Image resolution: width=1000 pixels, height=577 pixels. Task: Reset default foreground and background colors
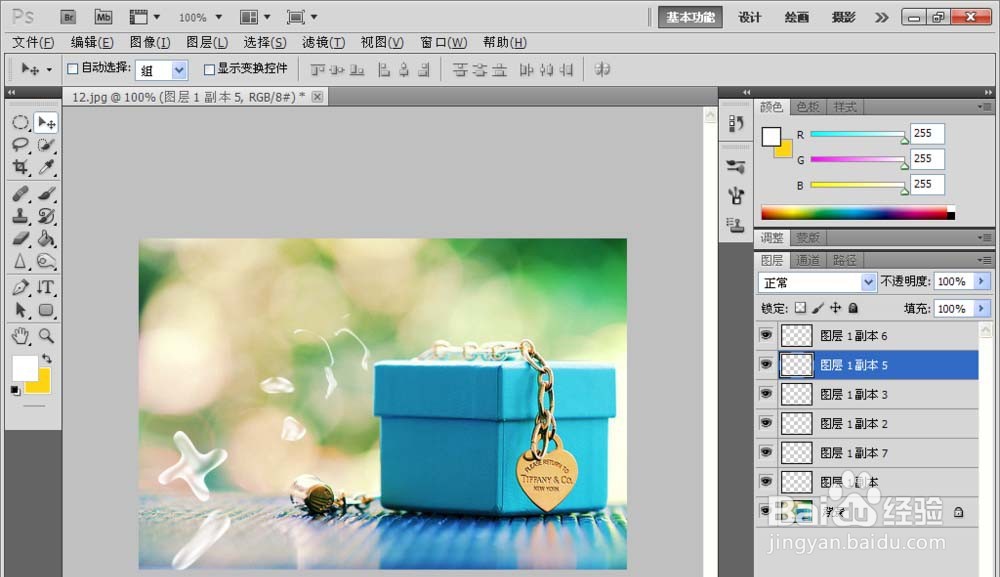tap(15, 390)
